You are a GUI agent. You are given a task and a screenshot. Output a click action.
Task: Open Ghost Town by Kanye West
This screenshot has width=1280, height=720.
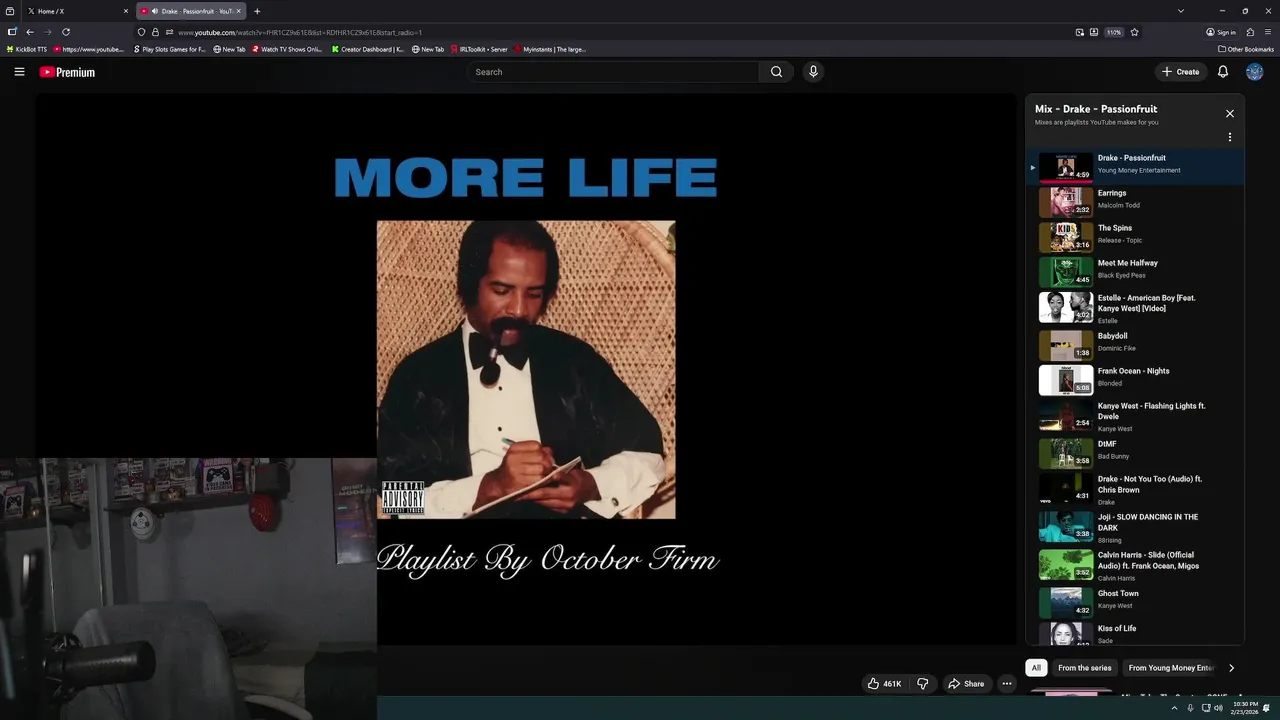pos(1135,601)
